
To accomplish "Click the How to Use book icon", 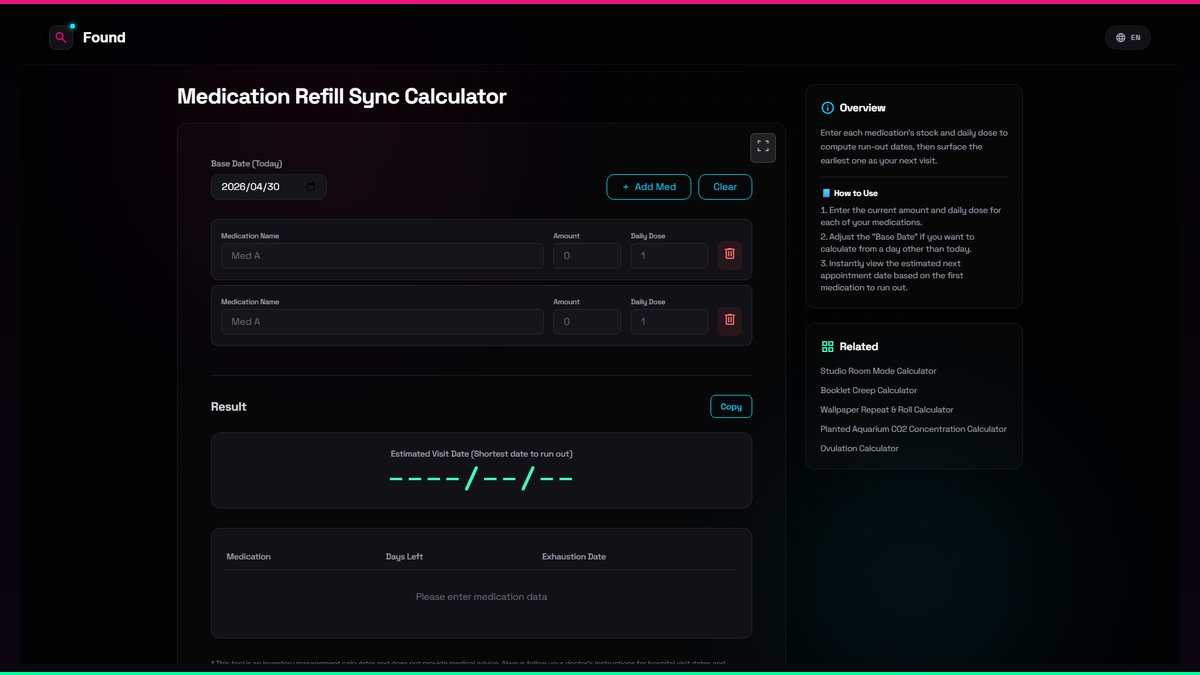I will [826, 193].
